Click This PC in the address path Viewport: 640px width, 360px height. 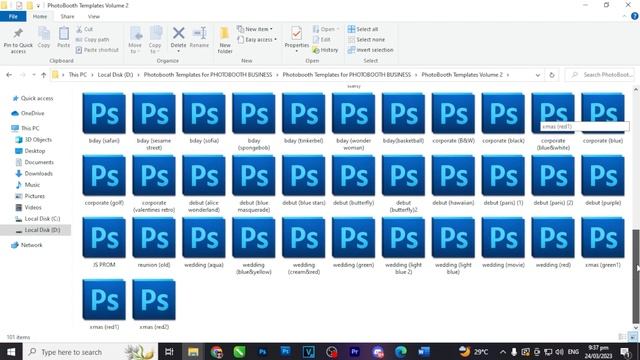[78, 75]
